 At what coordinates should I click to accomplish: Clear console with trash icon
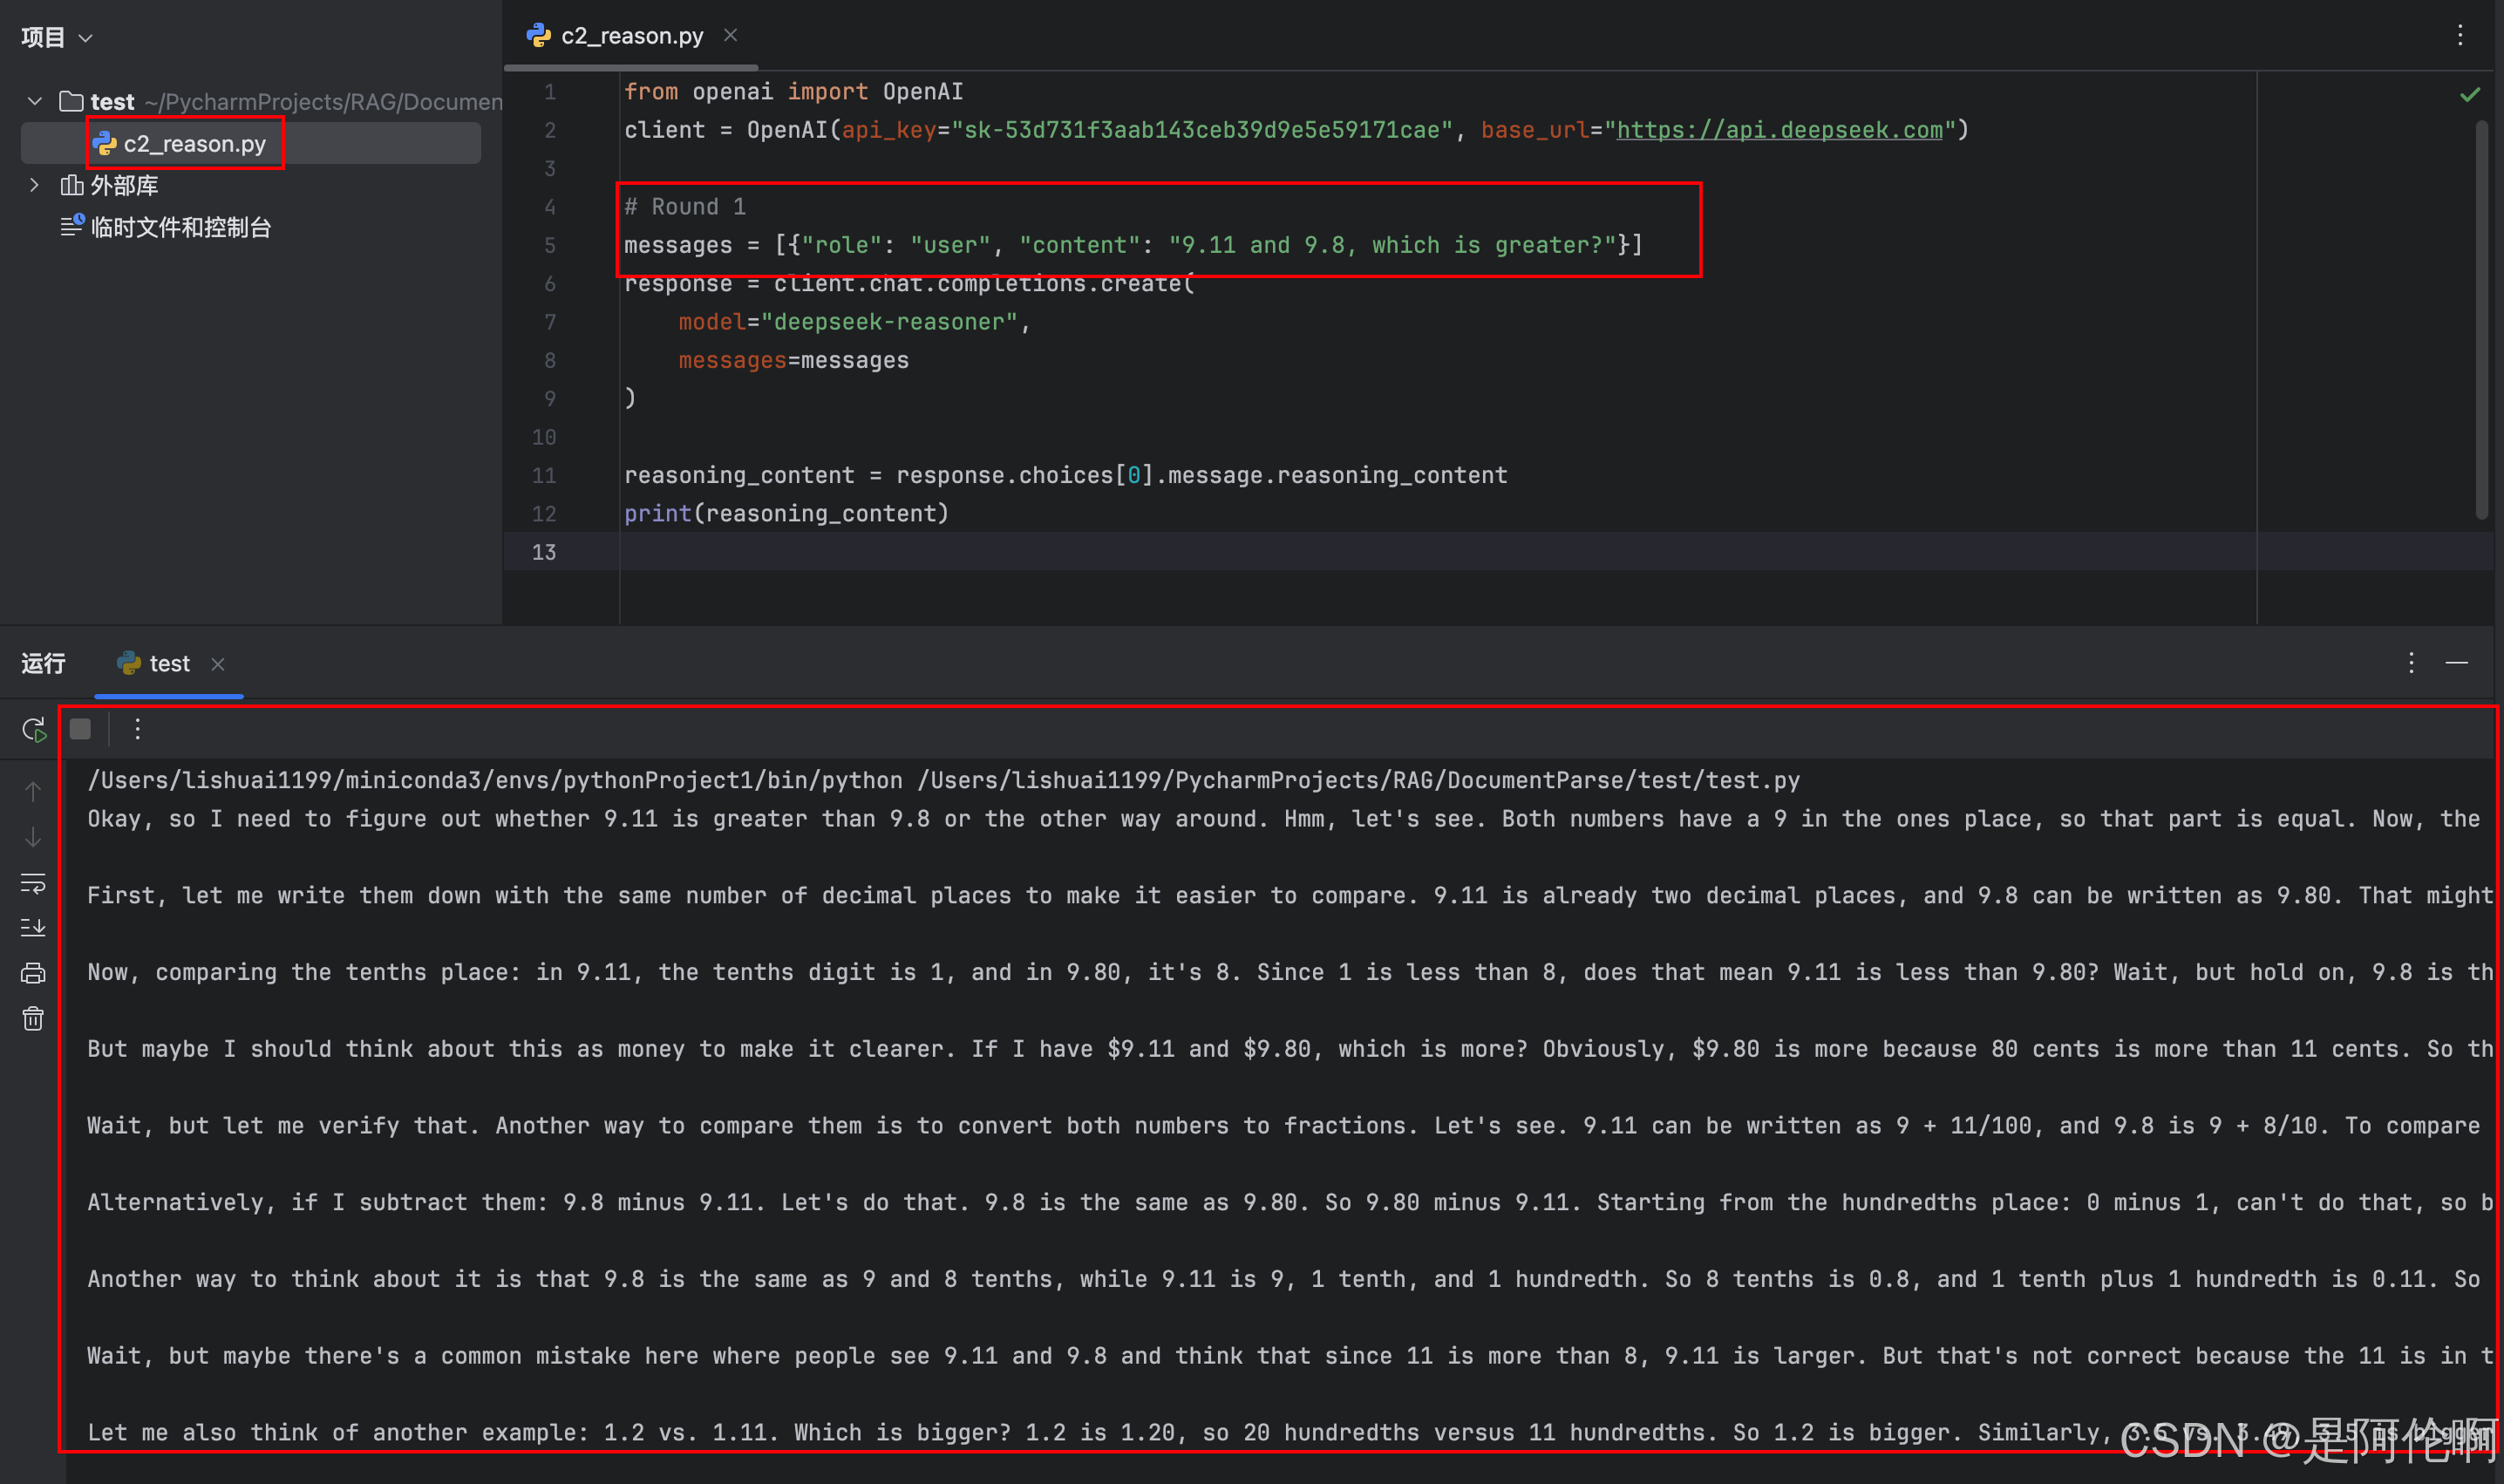(x=33, y=1019)
